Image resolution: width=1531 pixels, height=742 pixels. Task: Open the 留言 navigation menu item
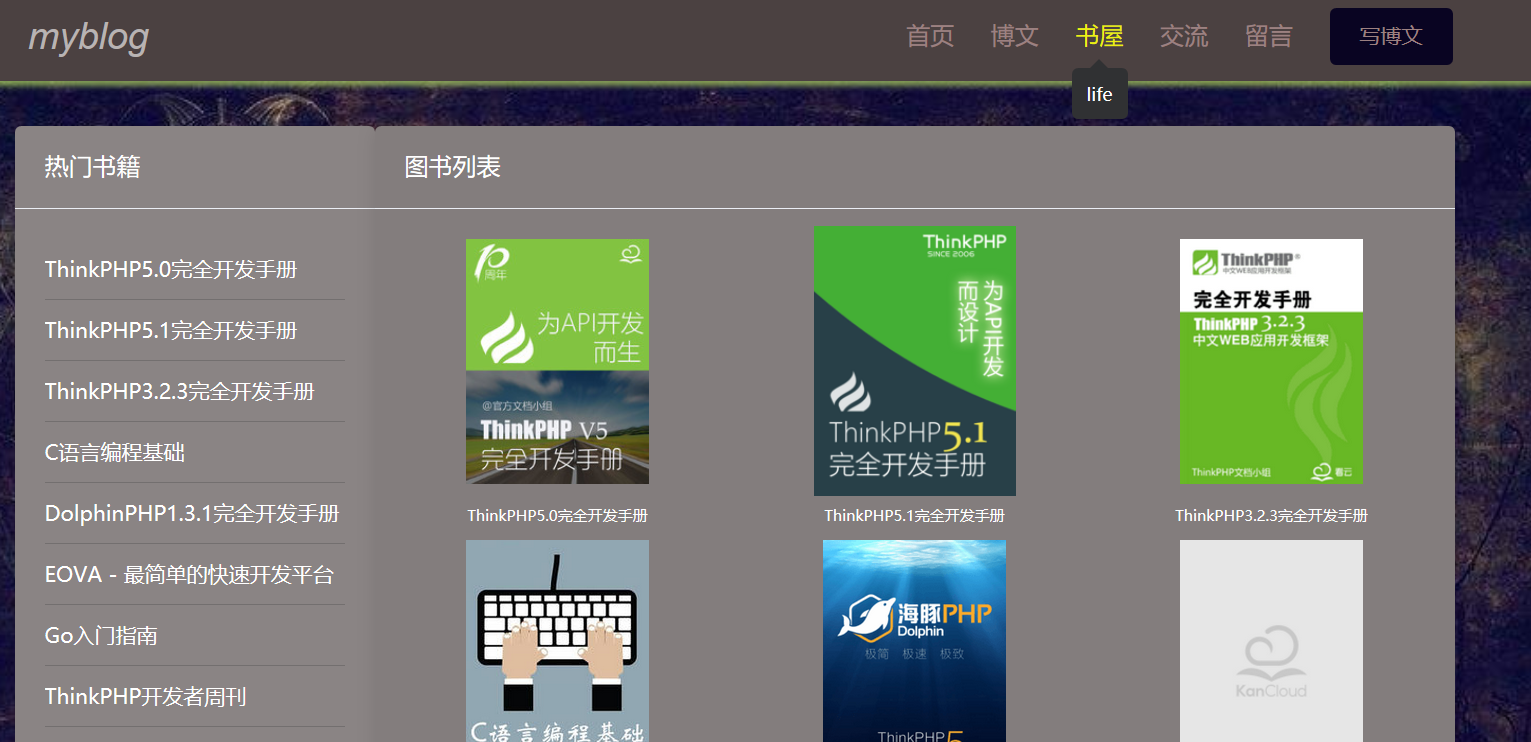pyautogui.click(x=1268, y=36)
